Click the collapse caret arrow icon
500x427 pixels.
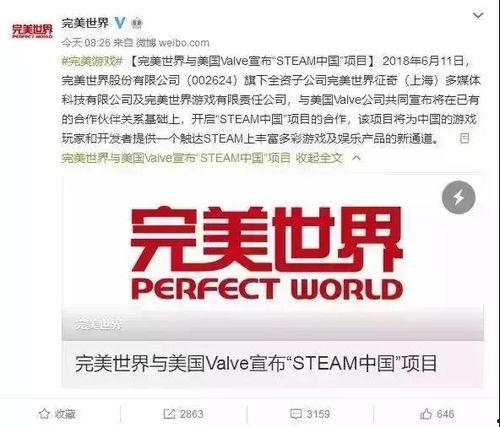coord(356,157)
